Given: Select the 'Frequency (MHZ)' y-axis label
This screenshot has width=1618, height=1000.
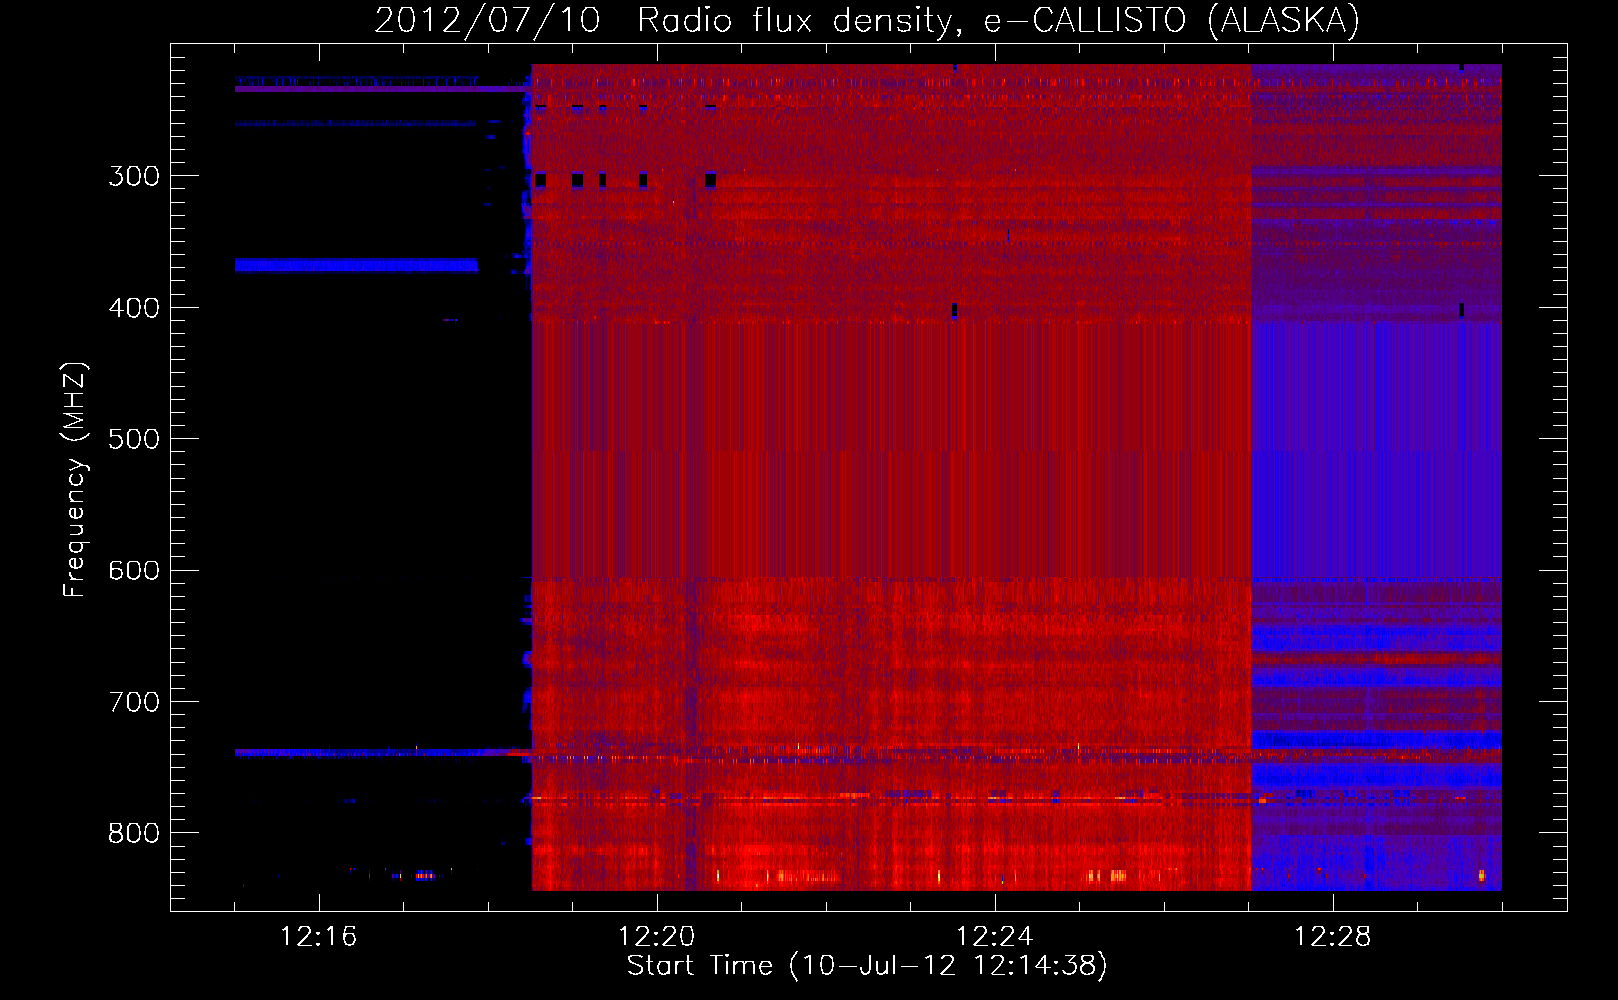Looking at the screenshot, I should coord(75,479).
